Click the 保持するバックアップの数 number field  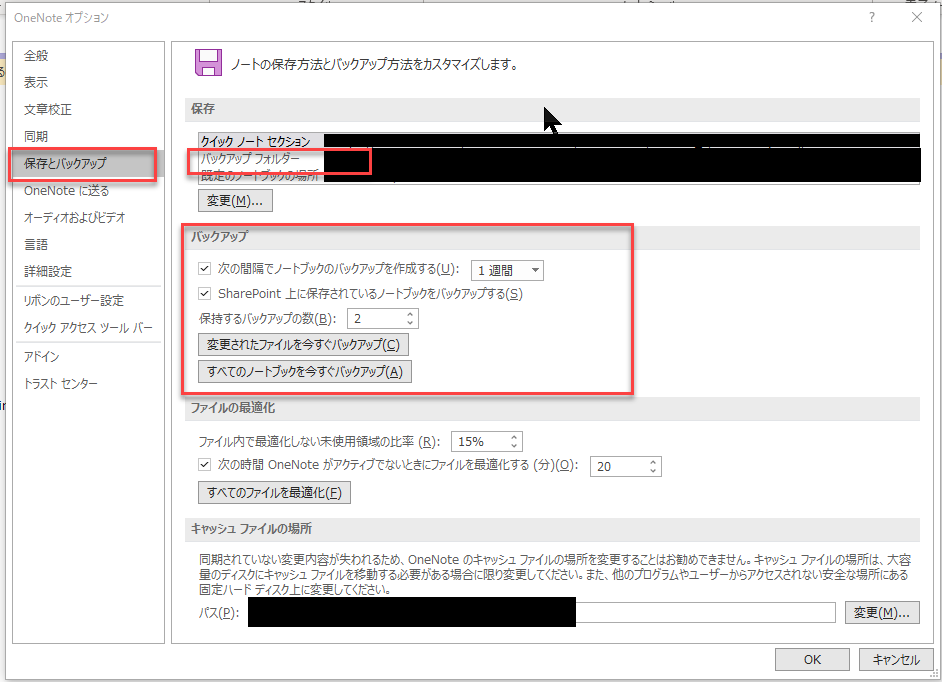click(x=375, y=319)
